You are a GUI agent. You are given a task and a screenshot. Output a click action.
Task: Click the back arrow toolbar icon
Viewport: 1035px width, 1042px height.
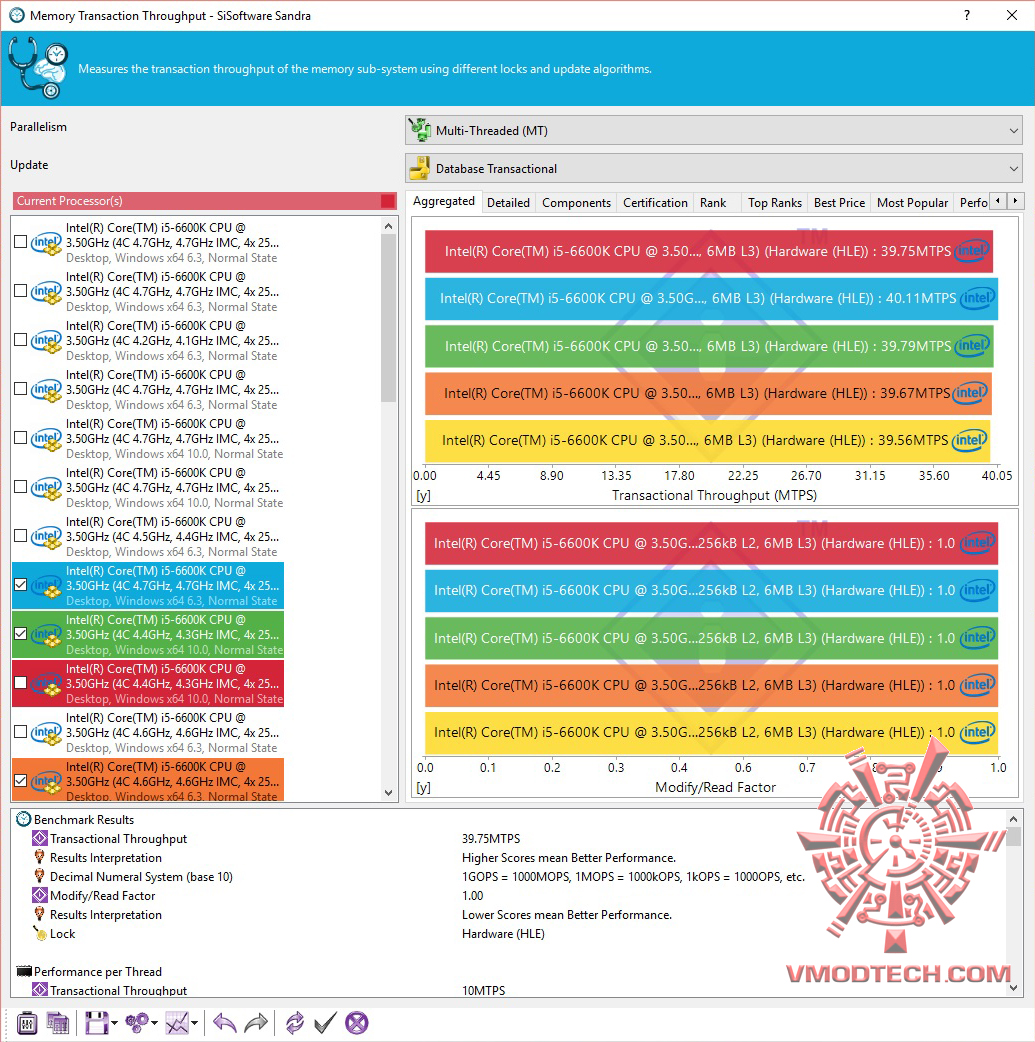coord(225,1023)
